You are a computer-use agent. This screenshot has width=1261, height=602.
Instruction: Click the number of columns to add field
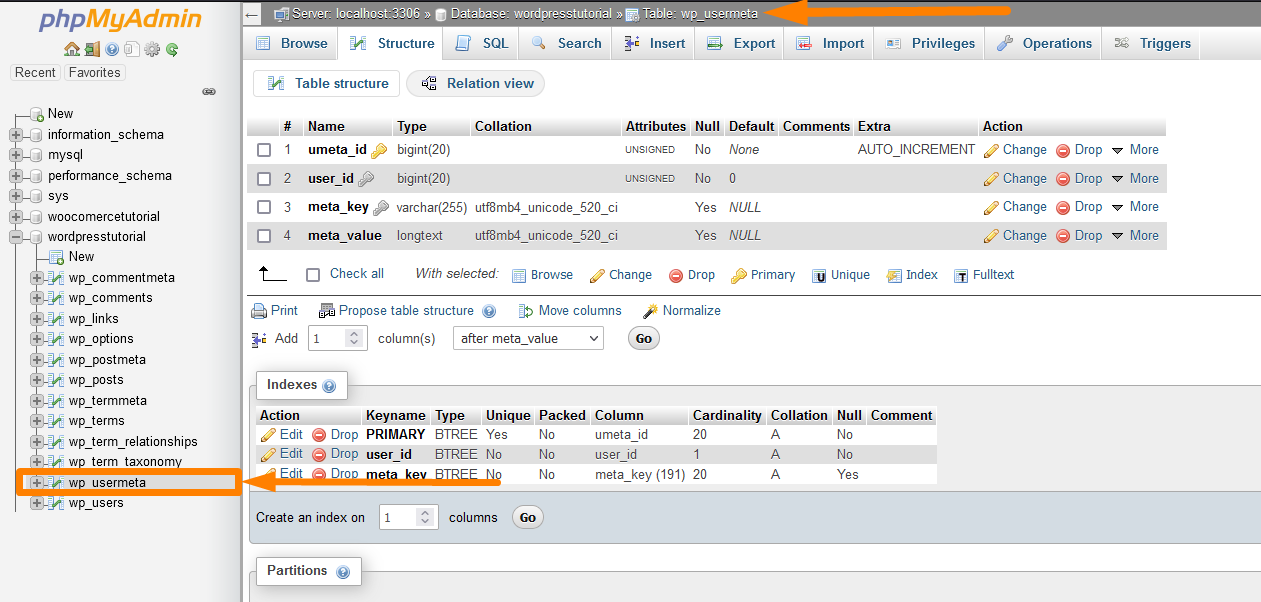(x=338, y=339)
